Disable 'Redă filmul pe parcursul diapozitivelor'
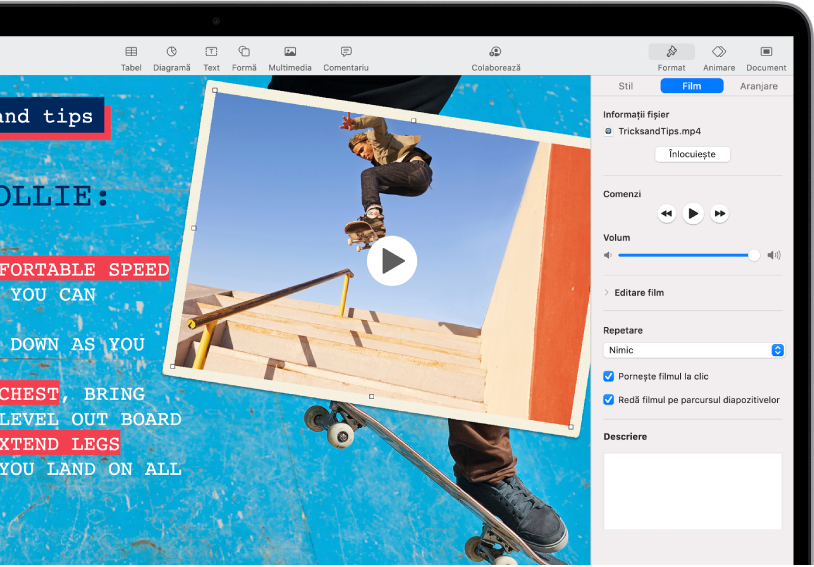 609,400
